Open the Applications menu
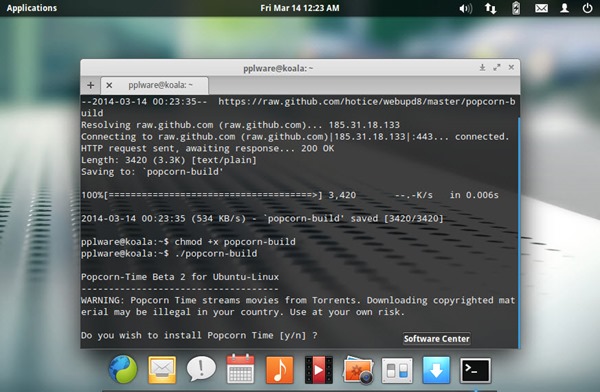 click(32, 8)
